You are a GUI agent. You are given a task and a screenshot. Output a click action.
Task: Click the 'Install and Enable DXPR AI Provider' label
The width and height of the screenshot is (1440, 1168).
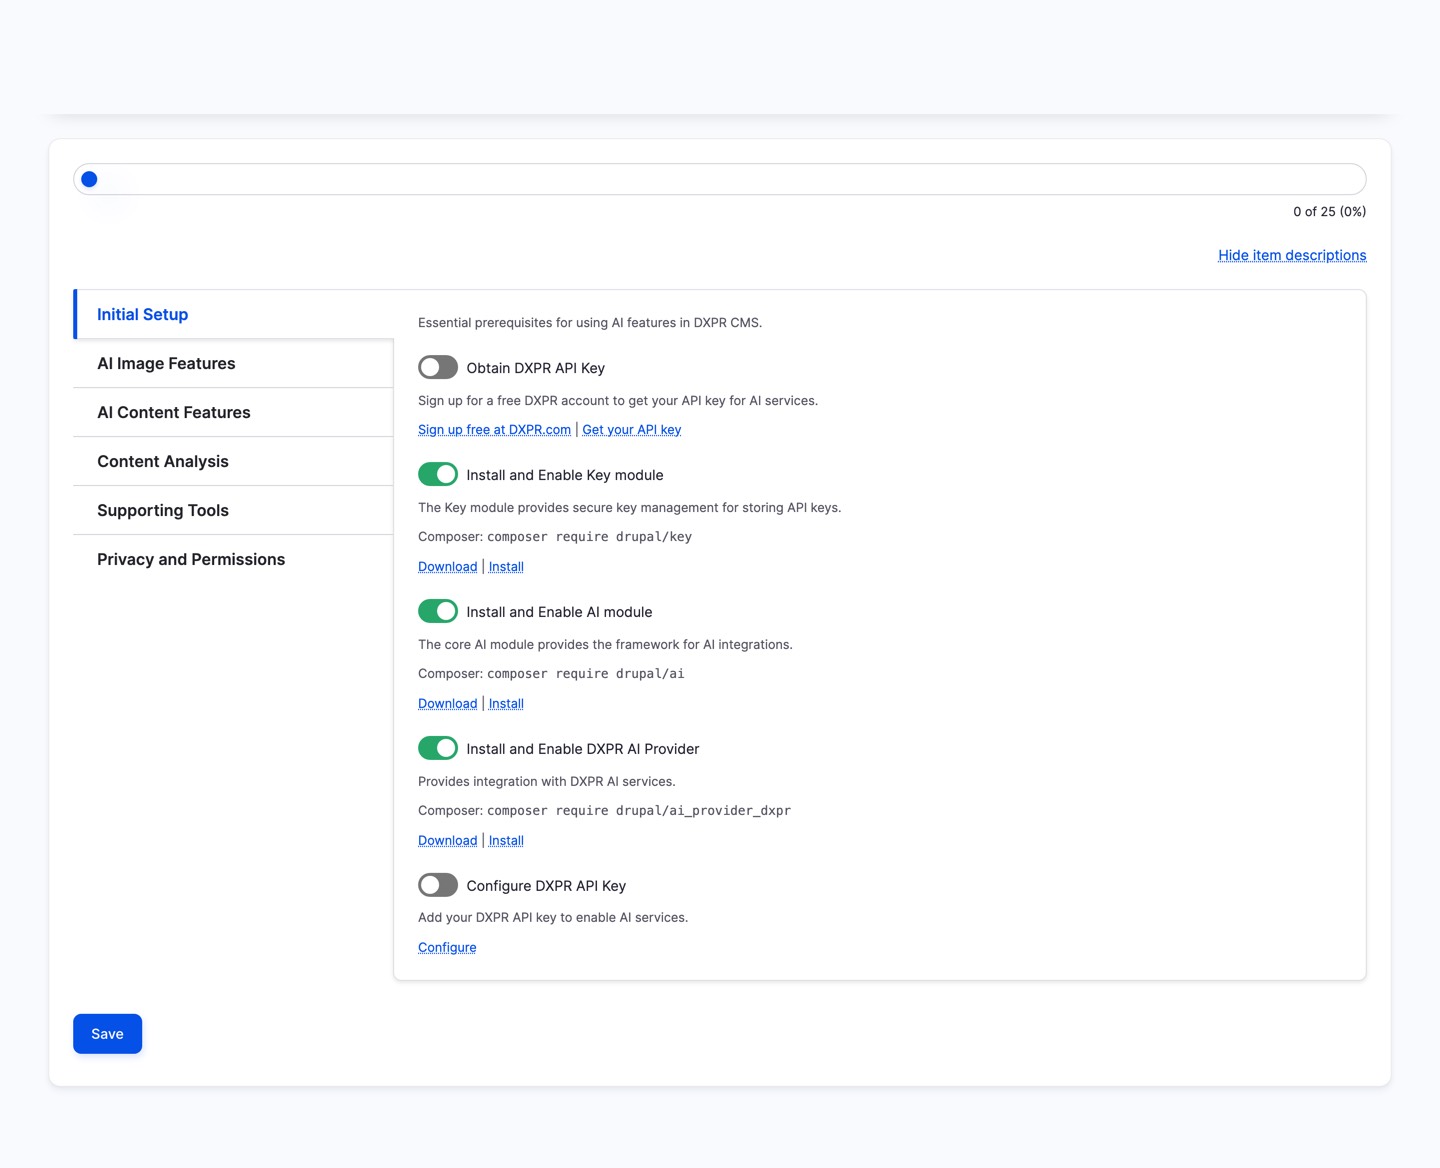click(583, 749)
